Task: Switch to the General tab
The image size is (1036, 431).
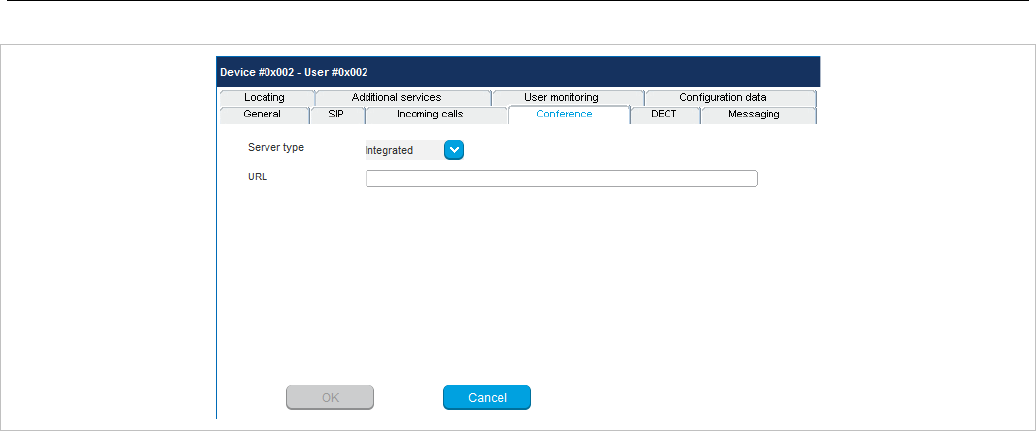Action: [264, 115]
